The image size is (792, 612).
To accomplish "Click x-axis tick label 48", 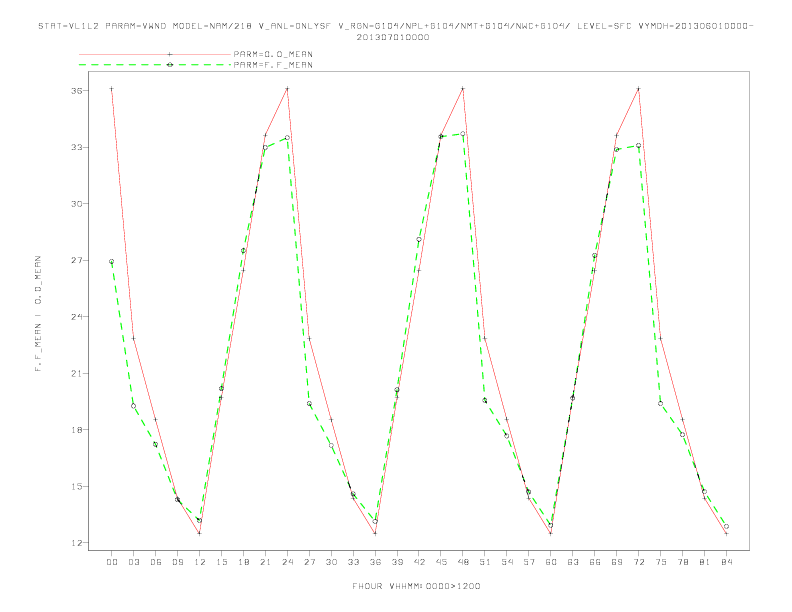I will [463, 562].
